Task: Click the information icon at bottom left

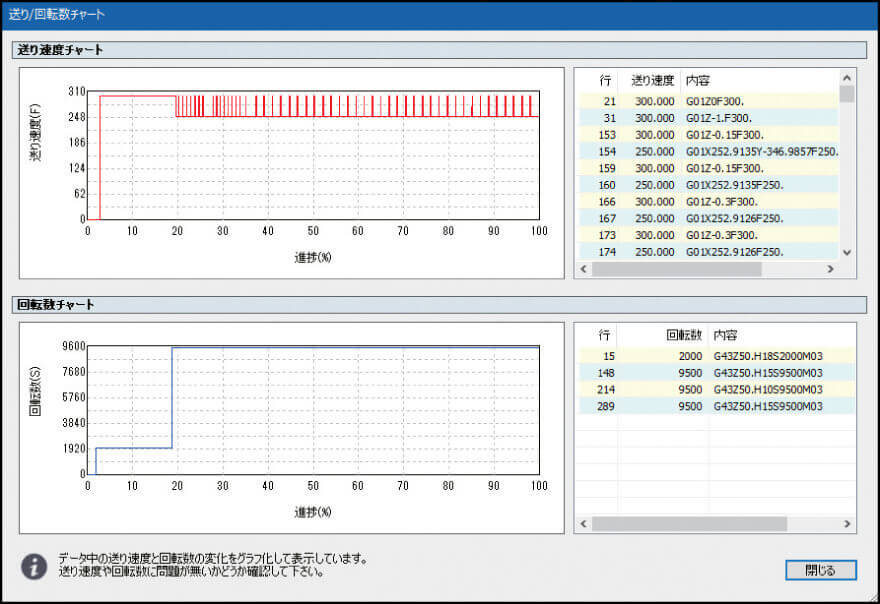Action: click(x=34, y=566)
